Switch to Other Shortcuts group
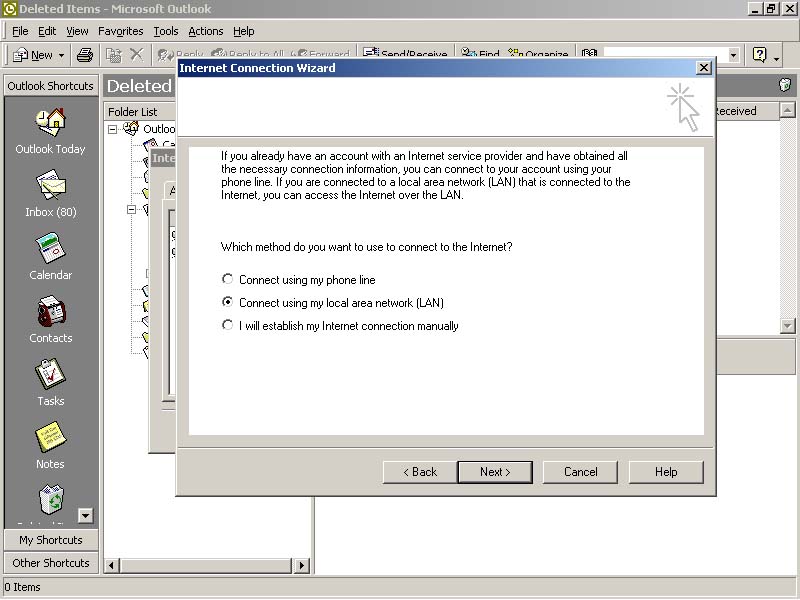The image size is (800, 600). click(51, 563)
